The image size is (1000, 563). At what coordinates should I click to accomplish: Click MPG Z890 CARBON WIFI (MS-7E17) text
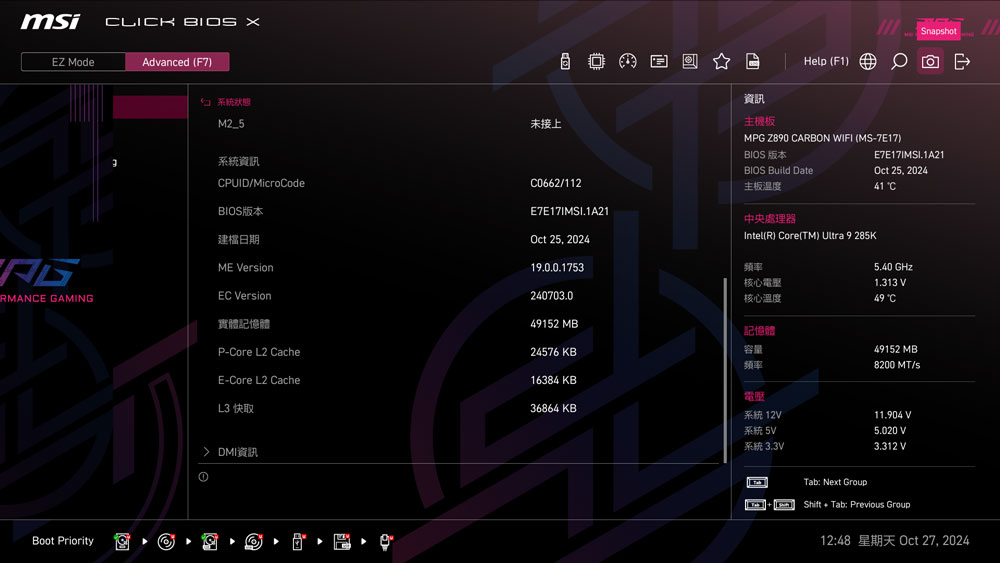[x=822, y=138]
